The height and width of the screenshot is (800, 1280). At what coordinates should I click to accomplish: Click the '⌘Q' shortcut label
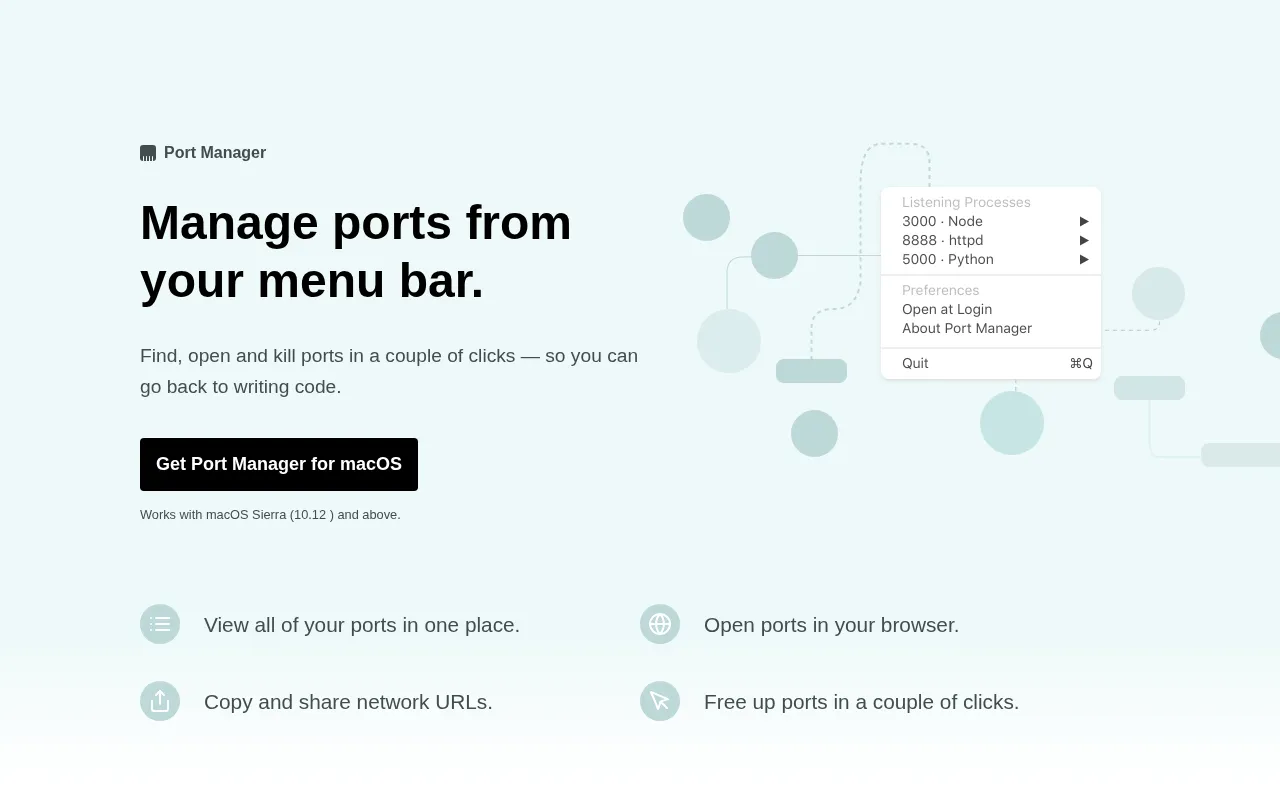tap(1081, 363)
